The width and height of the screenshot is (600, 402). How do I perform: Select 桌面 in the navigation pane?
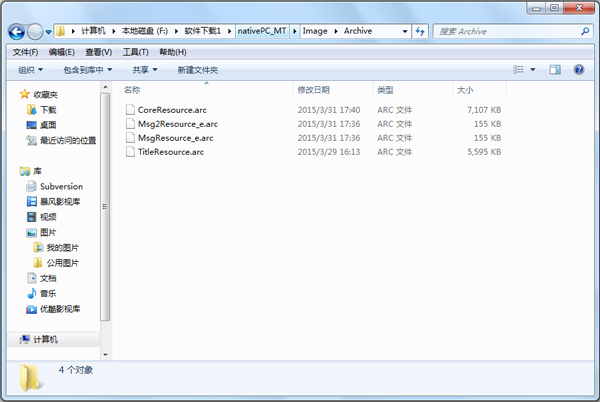pos(48,125)
